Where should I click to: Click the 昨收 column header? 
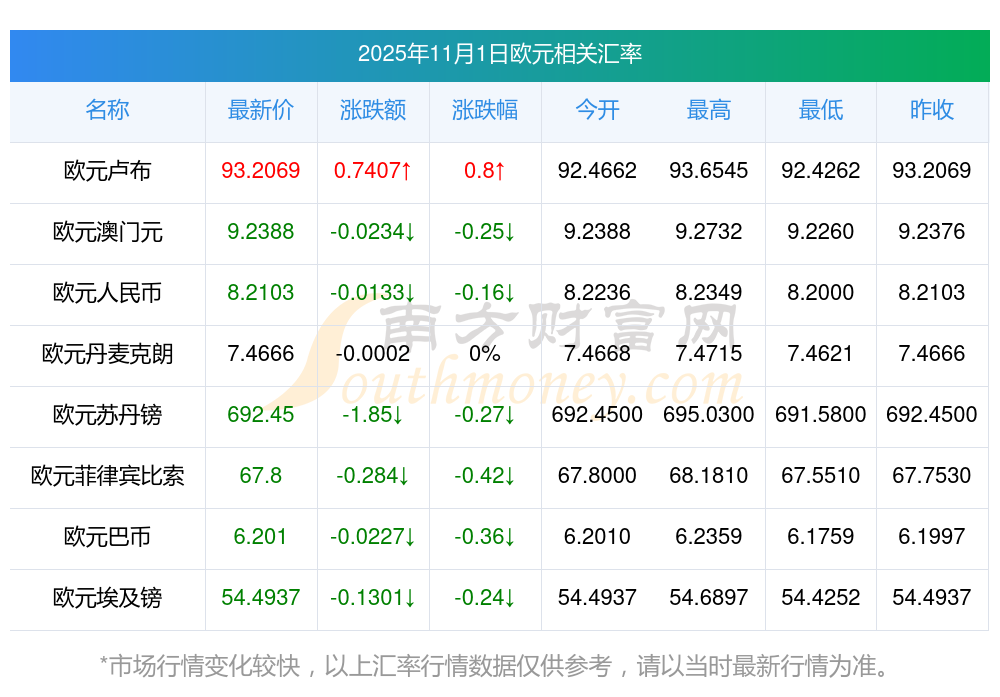pos(932,110)
